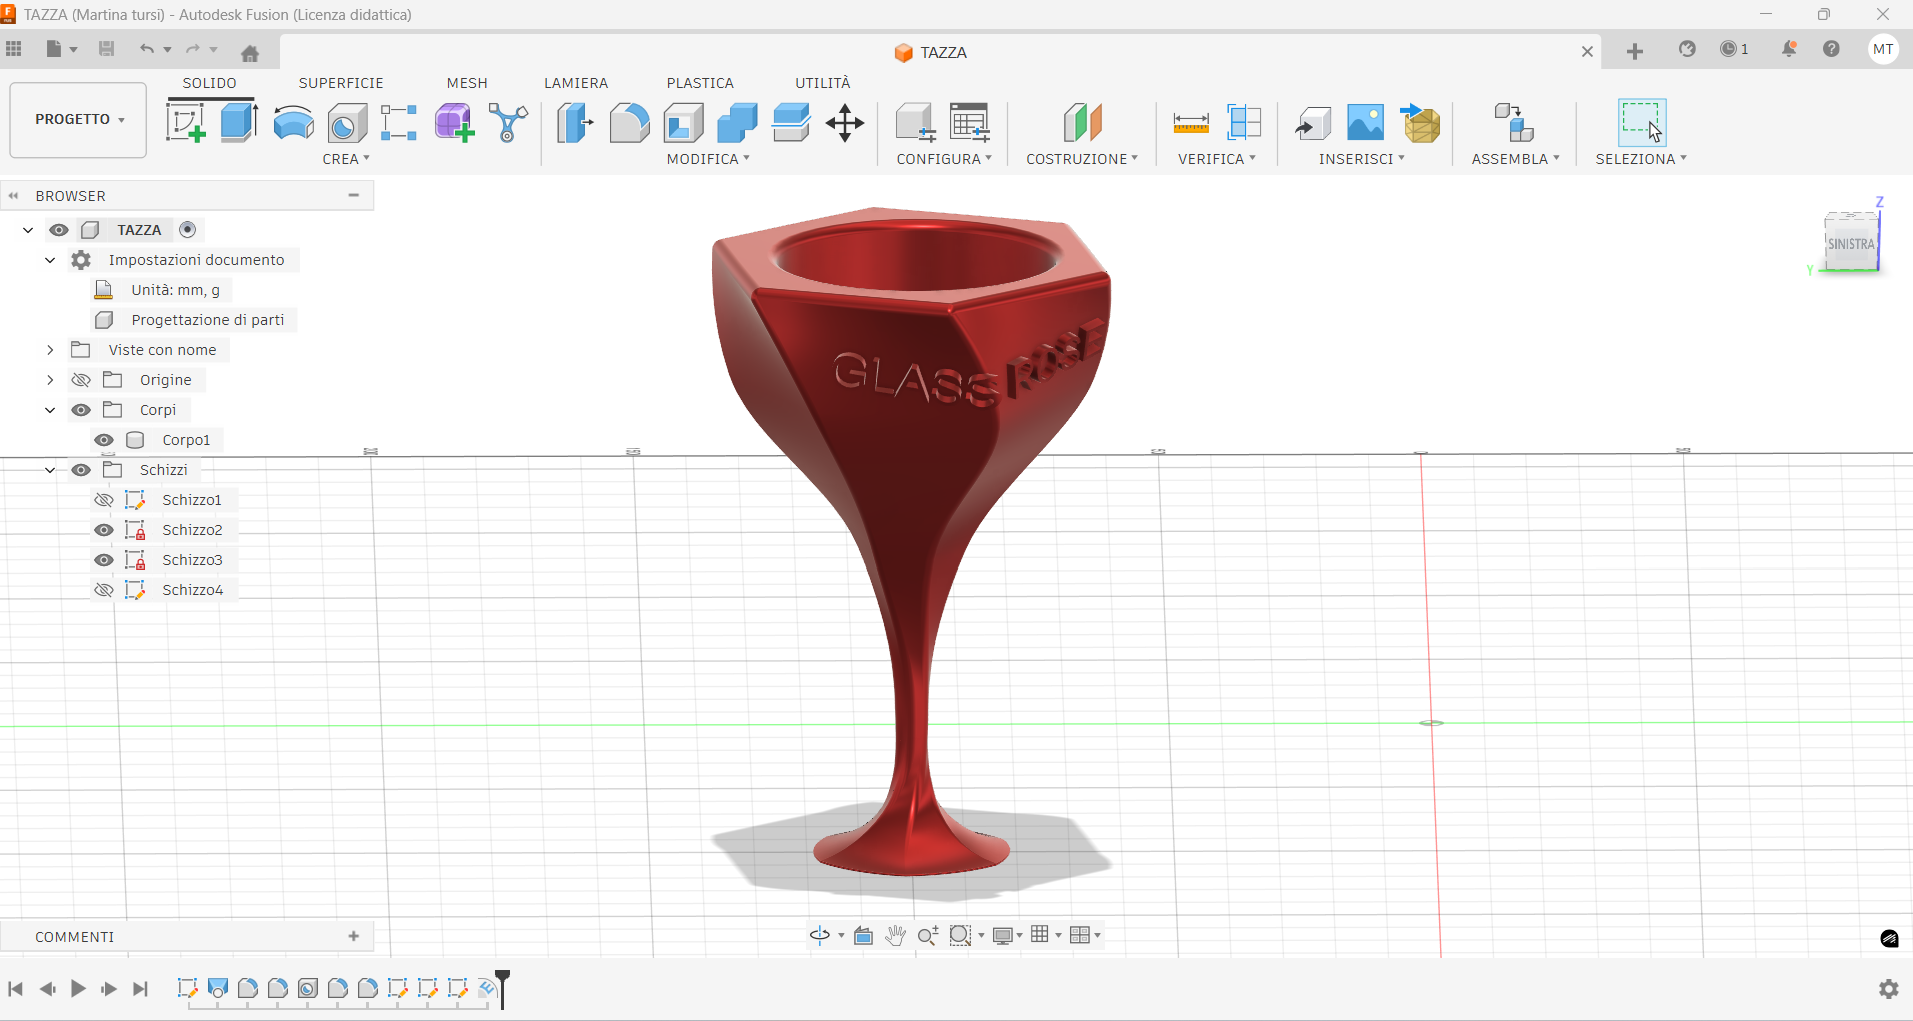Image resolution: width=1913 pixels, height=1021 pixels.
Task: Select the Sposta/Copia move tool
Action: [845, 122]
